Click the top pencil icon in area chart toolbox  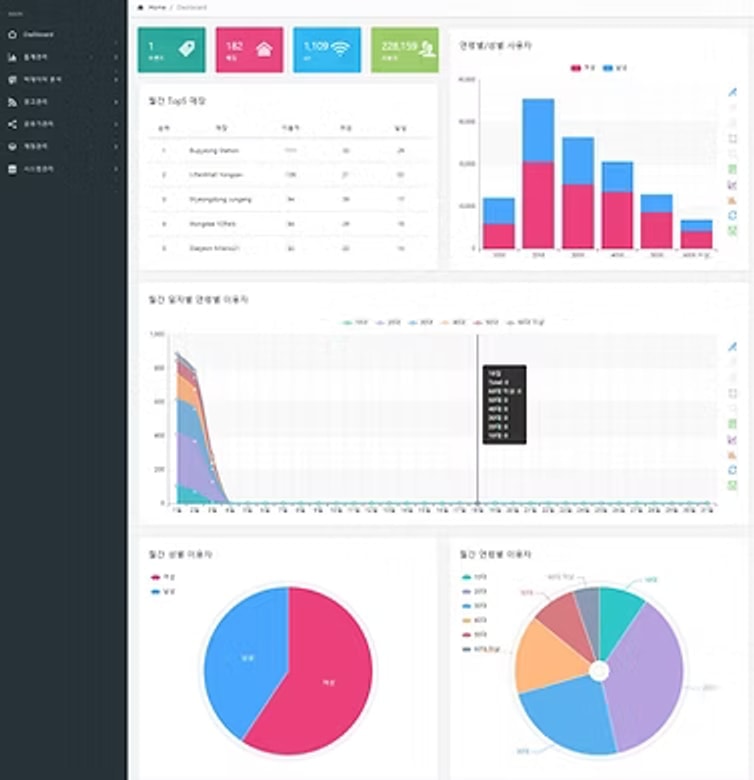pos(732,345)
